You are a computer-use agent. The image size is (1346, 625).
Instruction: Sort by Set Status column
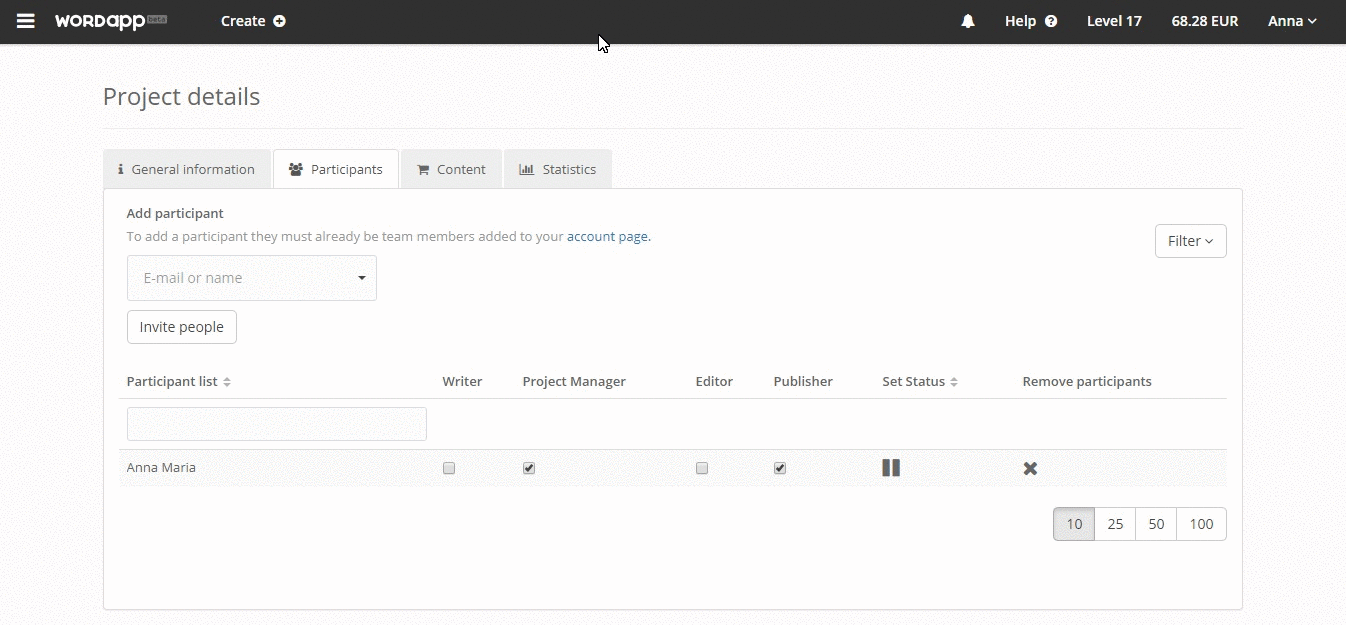[x=920, y=381]
